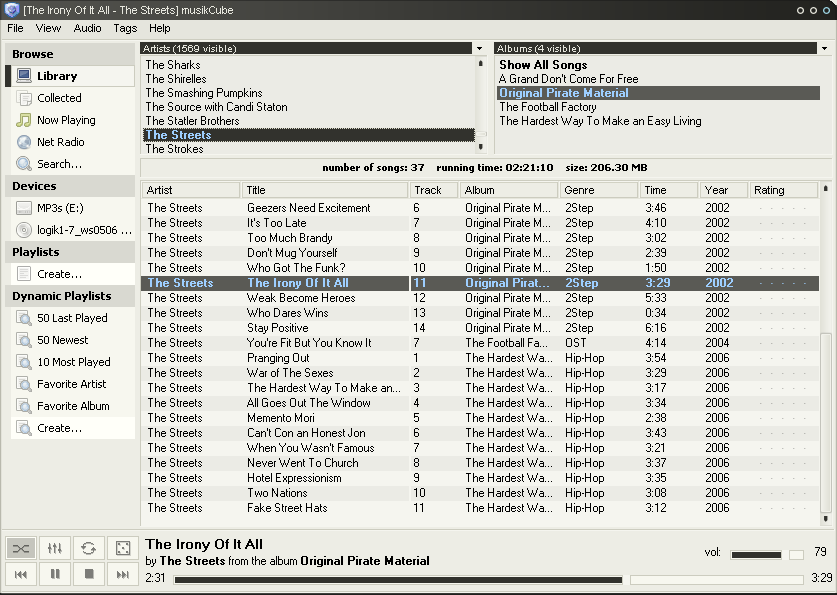Open the Albums pane dropdown arrow
837x595 pixels.
825,49
